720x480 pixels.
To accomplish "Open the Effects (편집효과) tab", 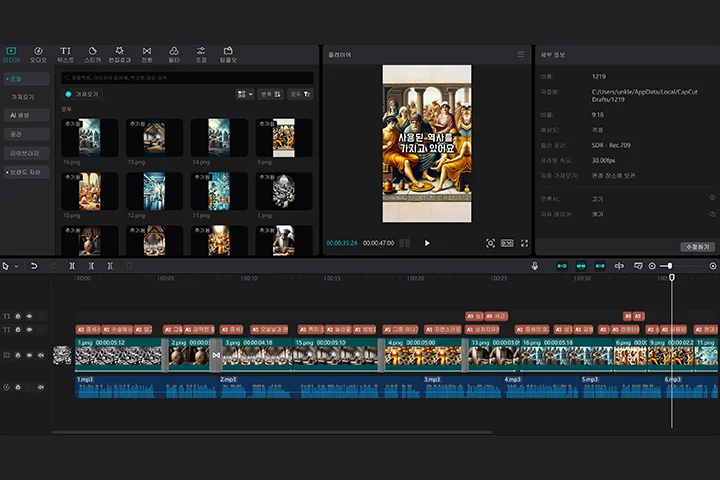I will [119, 54].
